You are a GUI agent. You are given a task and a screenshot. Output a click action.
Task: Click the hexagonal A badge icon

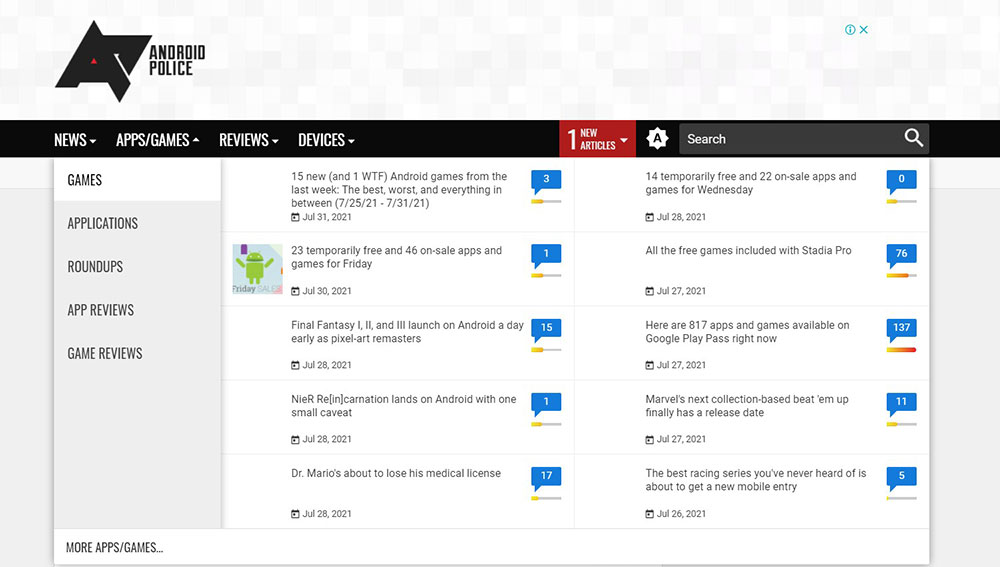[x=657, y=139]
